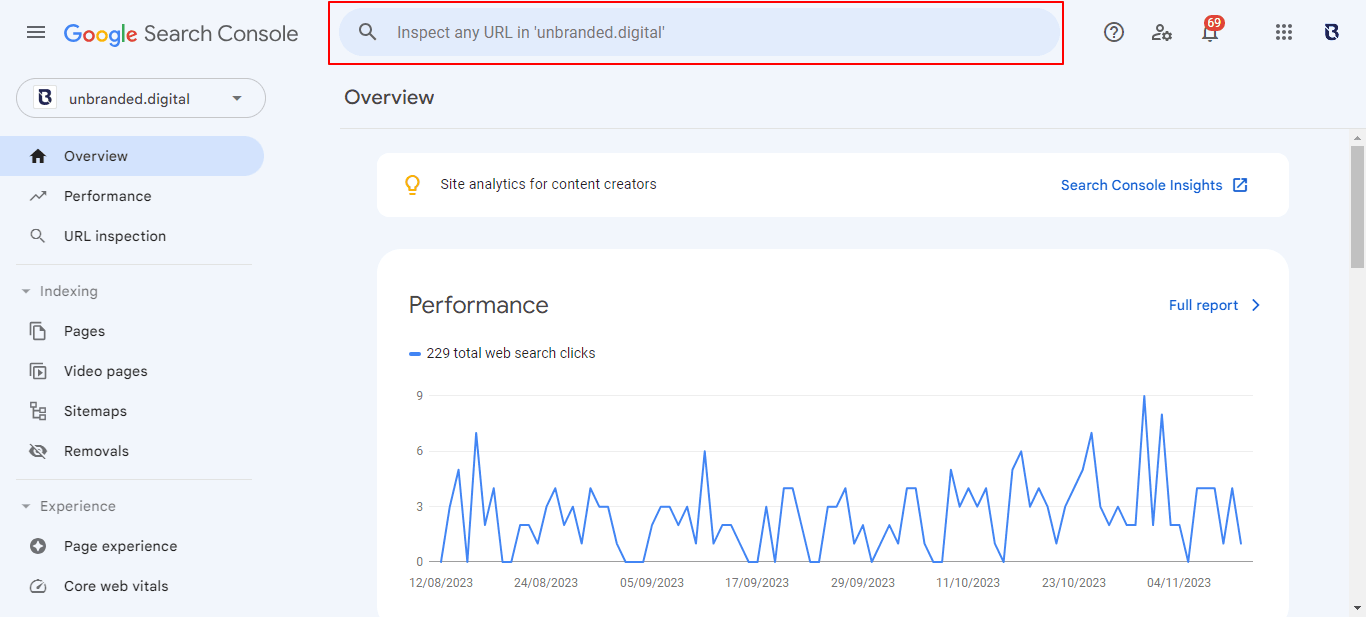Click the Sitemaps tree icon
The image size is (1366, 617).
point(38,411)
